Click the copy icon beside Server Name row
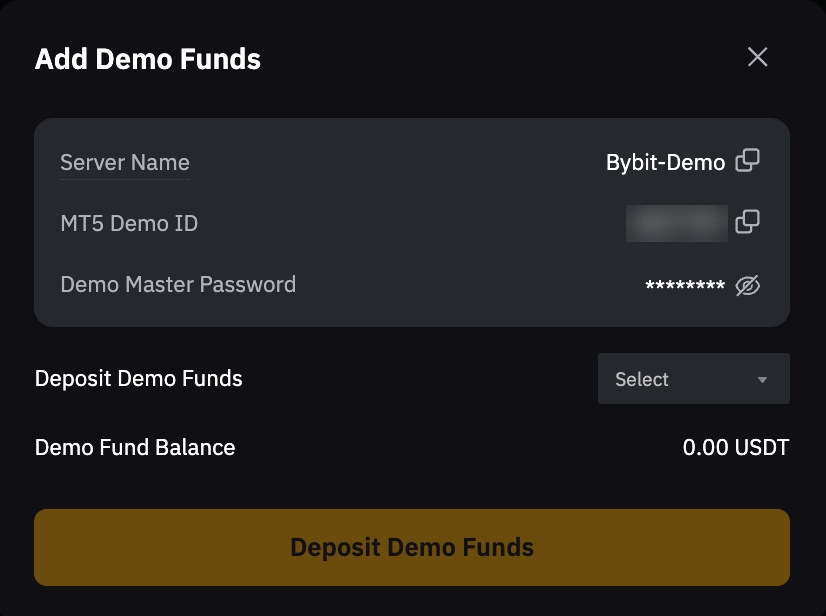The width and height of the screenshot is (826, 616). tap(746, 161)
